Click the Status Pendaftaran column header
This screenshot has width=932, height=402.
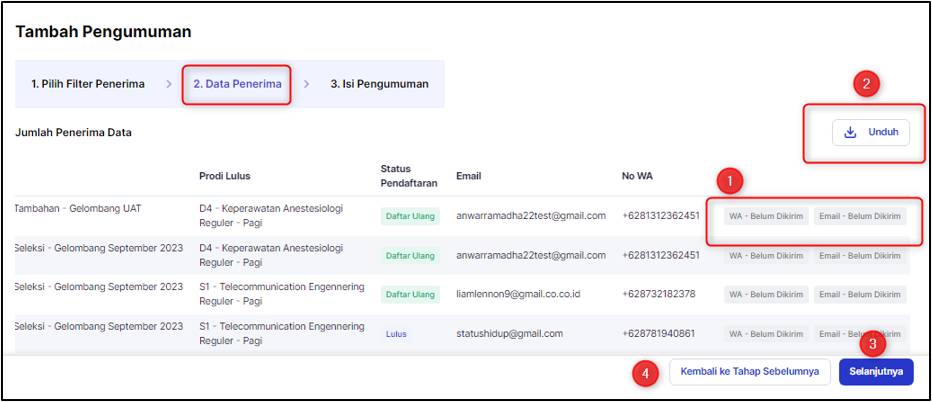pos(409,176)
